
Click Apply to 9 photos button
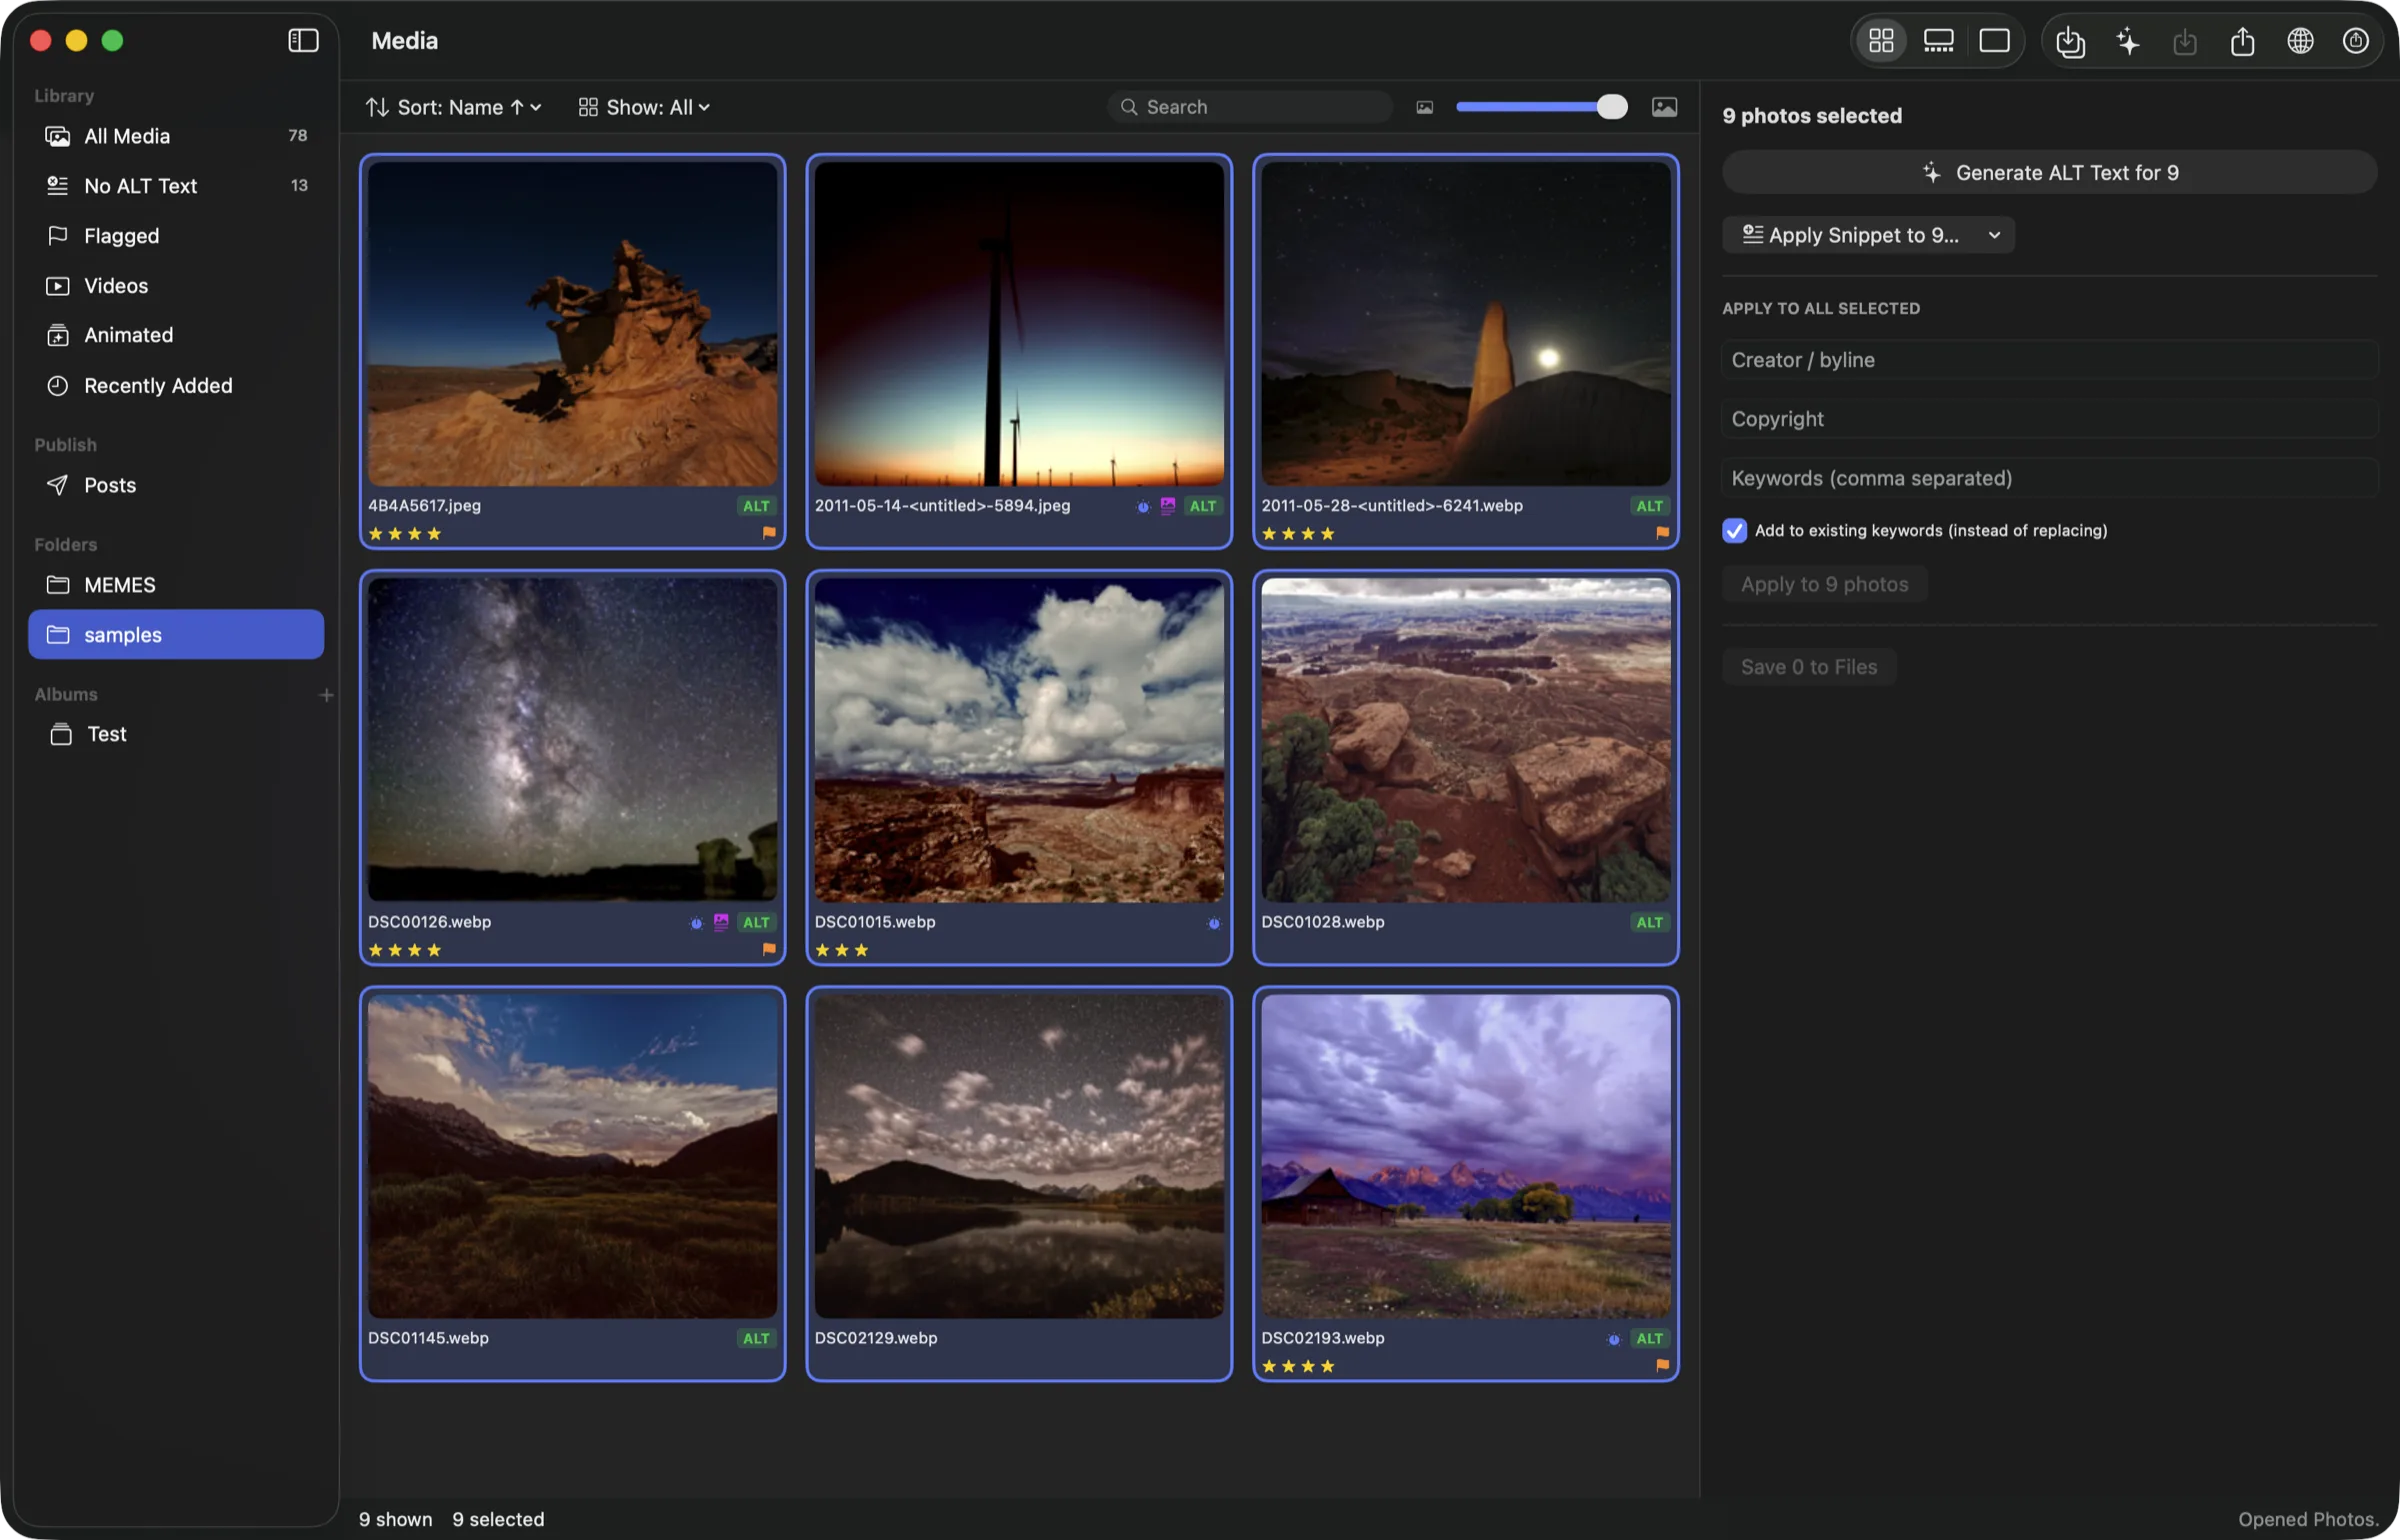point(1824,584)
